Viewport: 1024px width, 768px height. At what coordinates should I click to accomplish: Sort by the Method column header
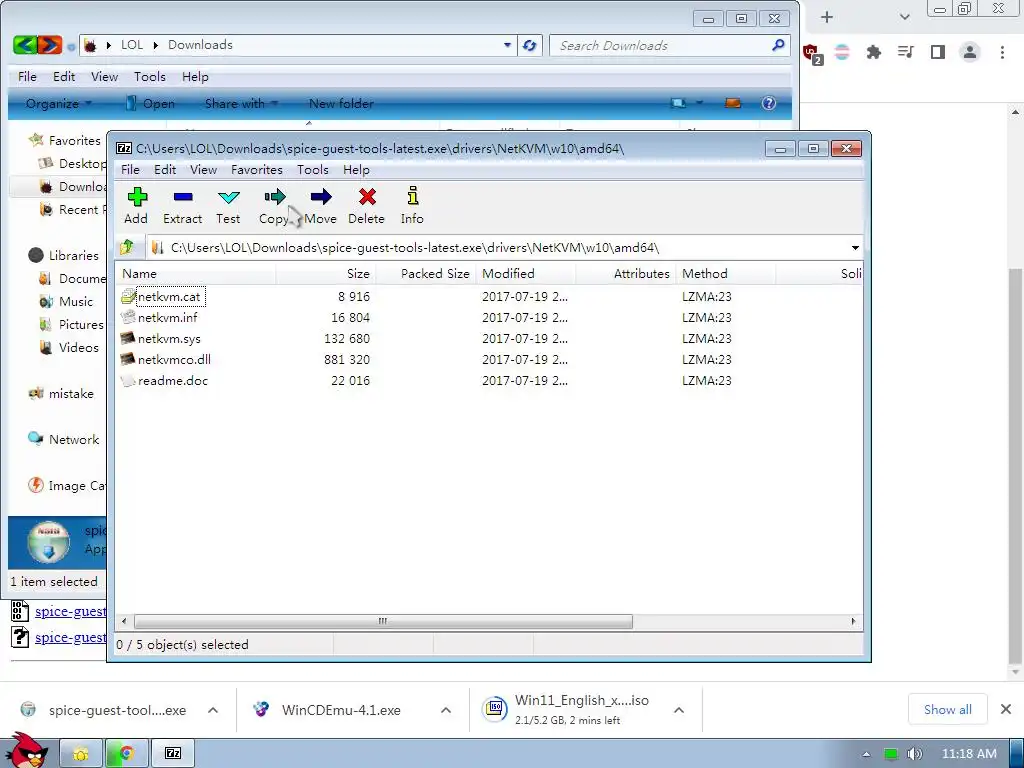click(726, 274)
